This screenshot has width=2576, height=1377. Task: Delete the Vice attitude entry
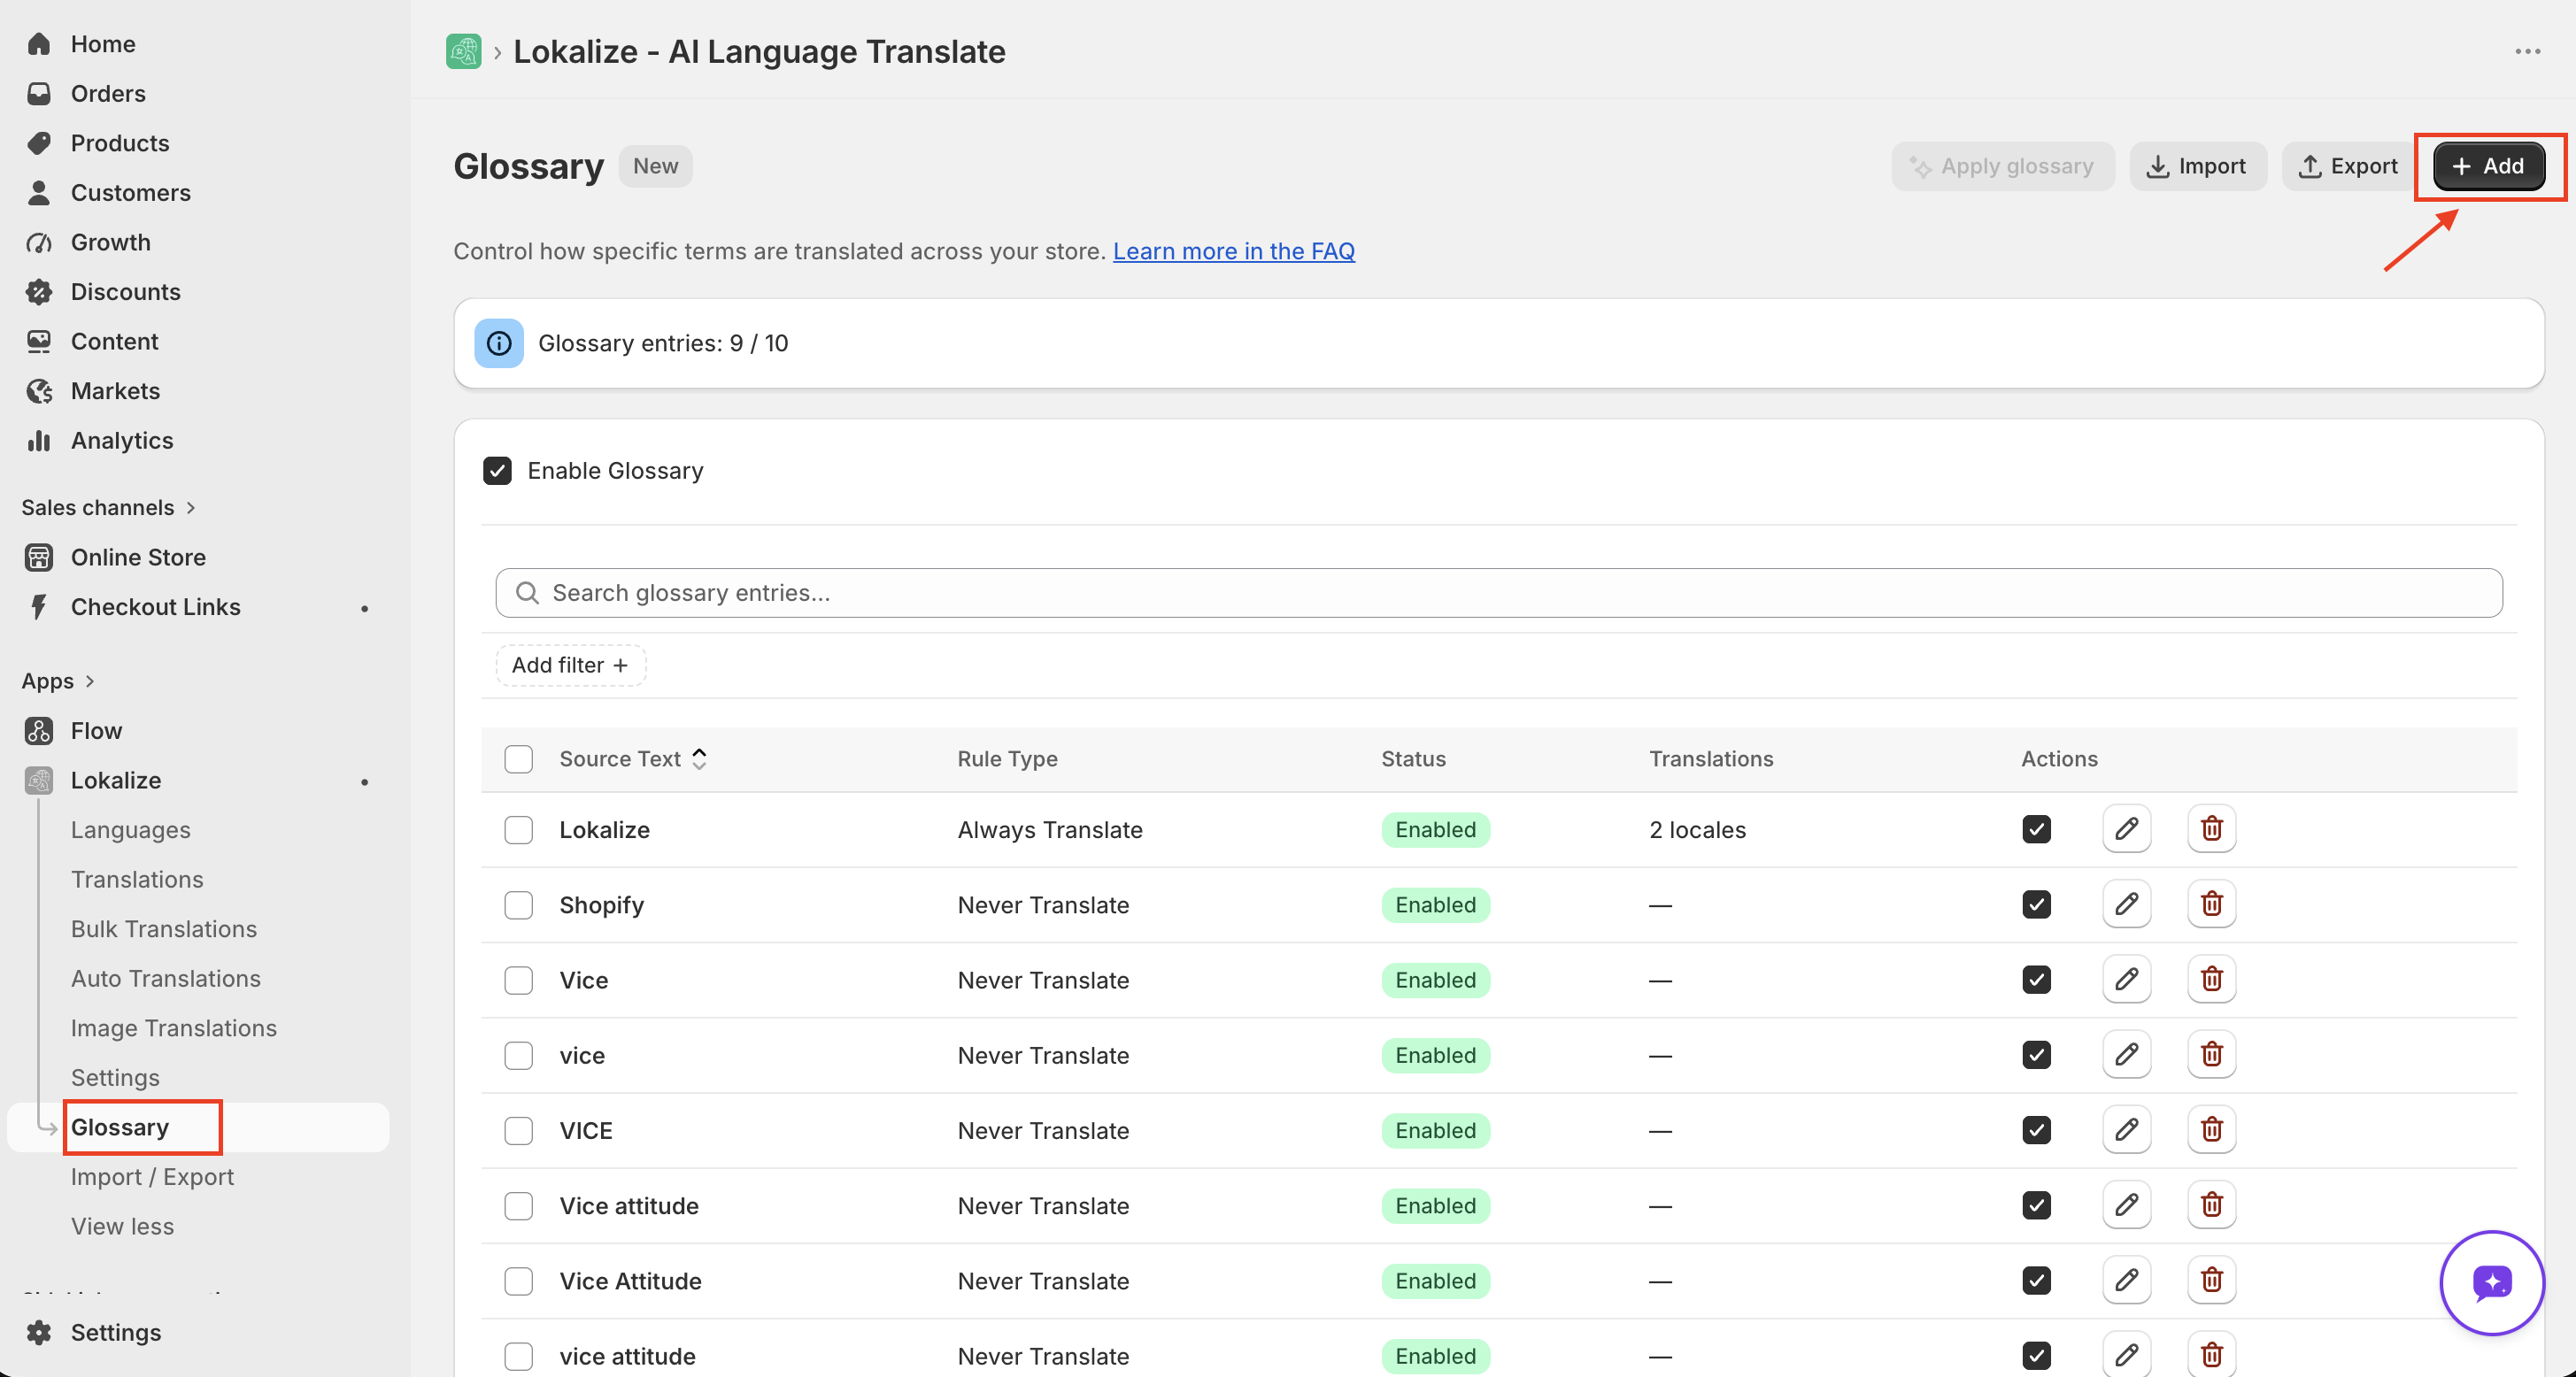click(x=2211, y=1205)
